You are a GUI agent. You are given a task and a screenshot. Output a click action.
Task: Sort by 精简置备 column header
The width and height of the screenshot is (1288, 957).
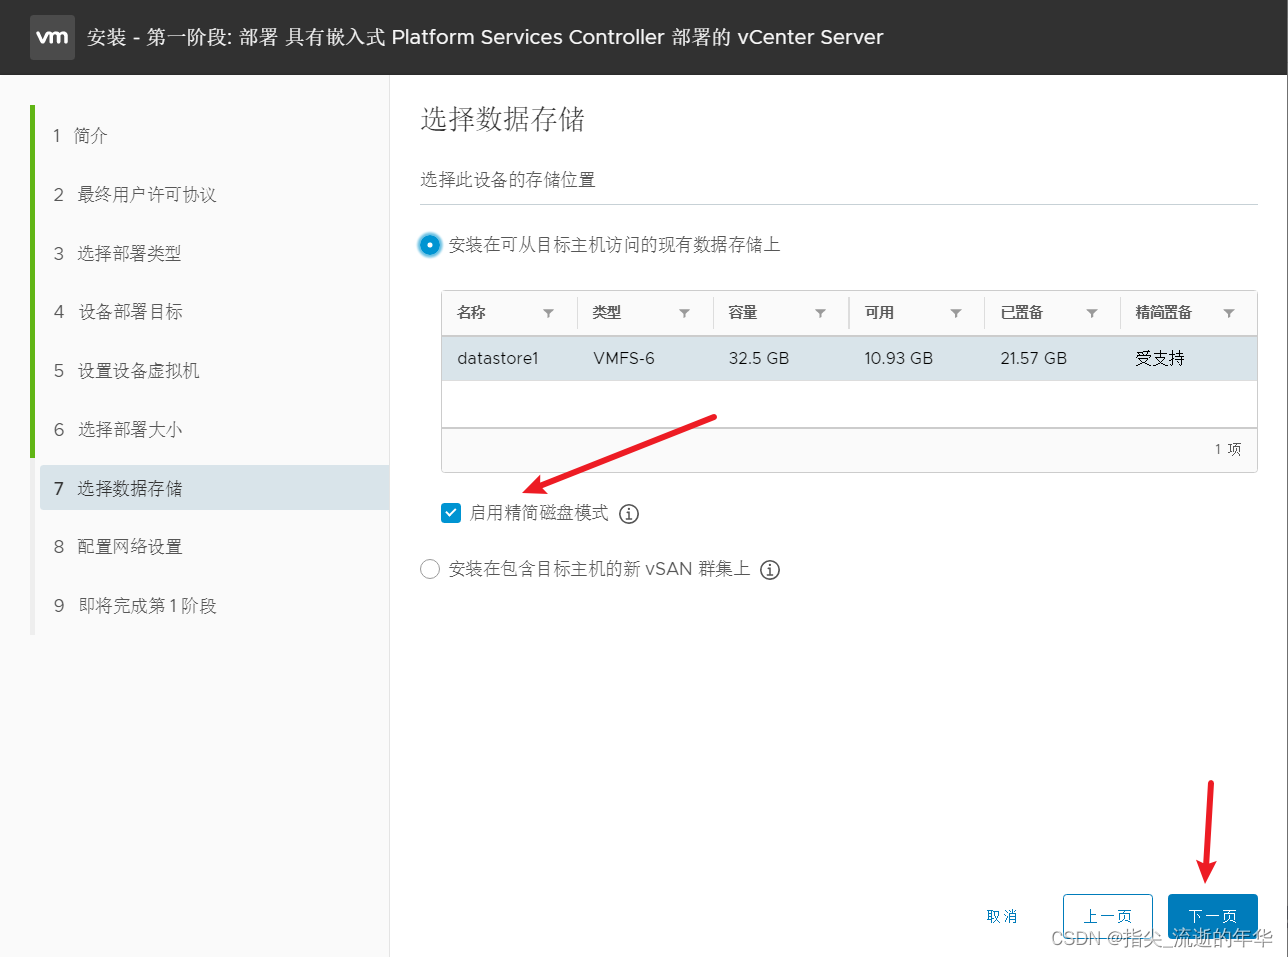point(1164,313)
